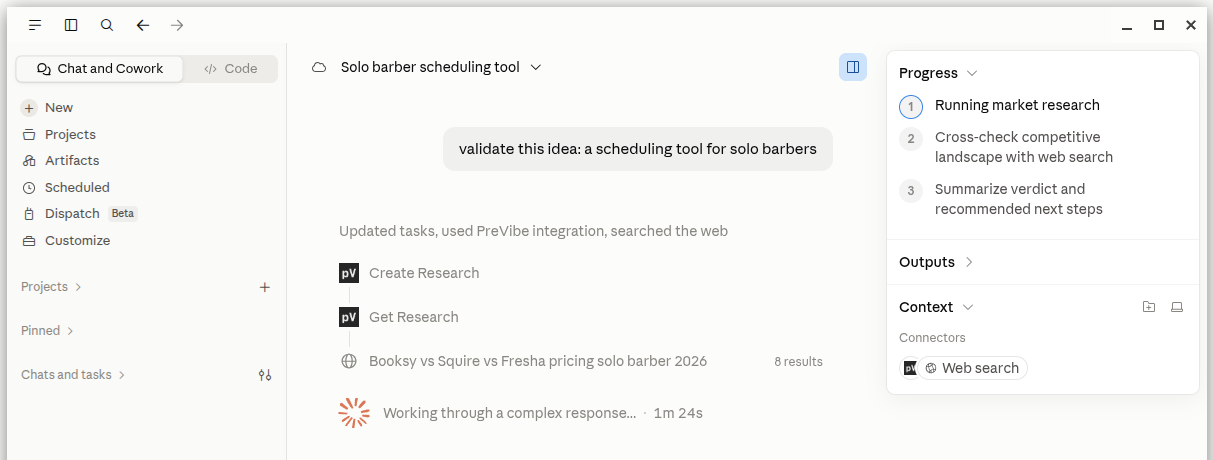Click the add project plus icon

[265, 287]
